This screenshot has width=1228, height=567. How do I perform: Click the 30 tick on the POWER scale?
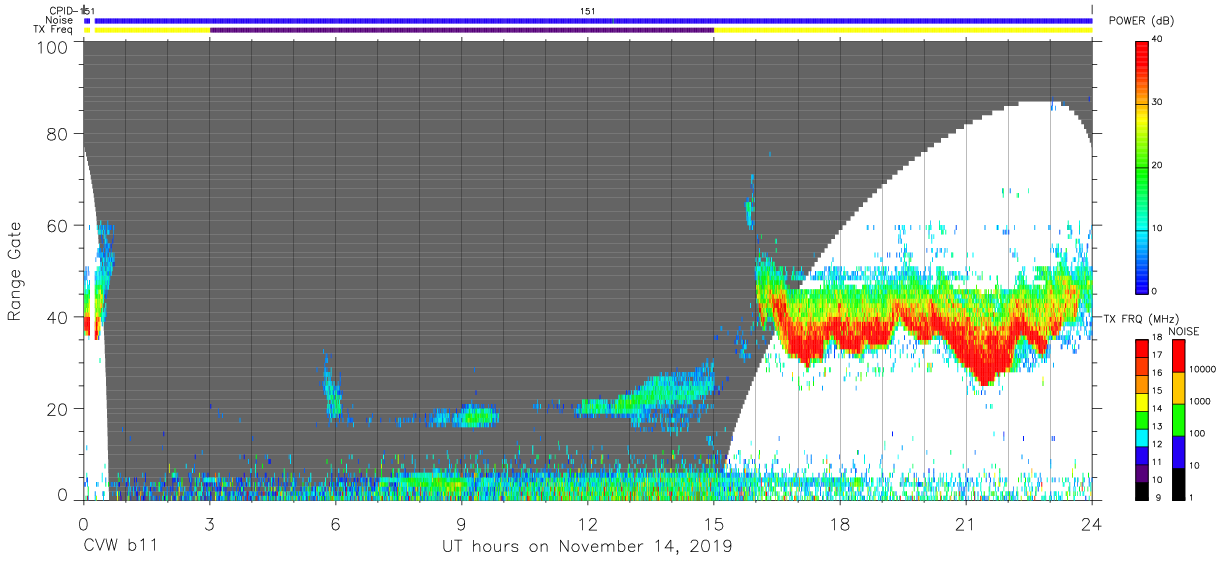(x=1157, y=102)
